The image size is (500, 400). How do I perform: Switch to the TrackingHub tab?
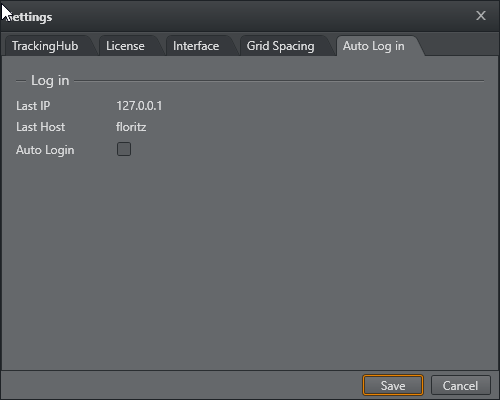(45, 46)
